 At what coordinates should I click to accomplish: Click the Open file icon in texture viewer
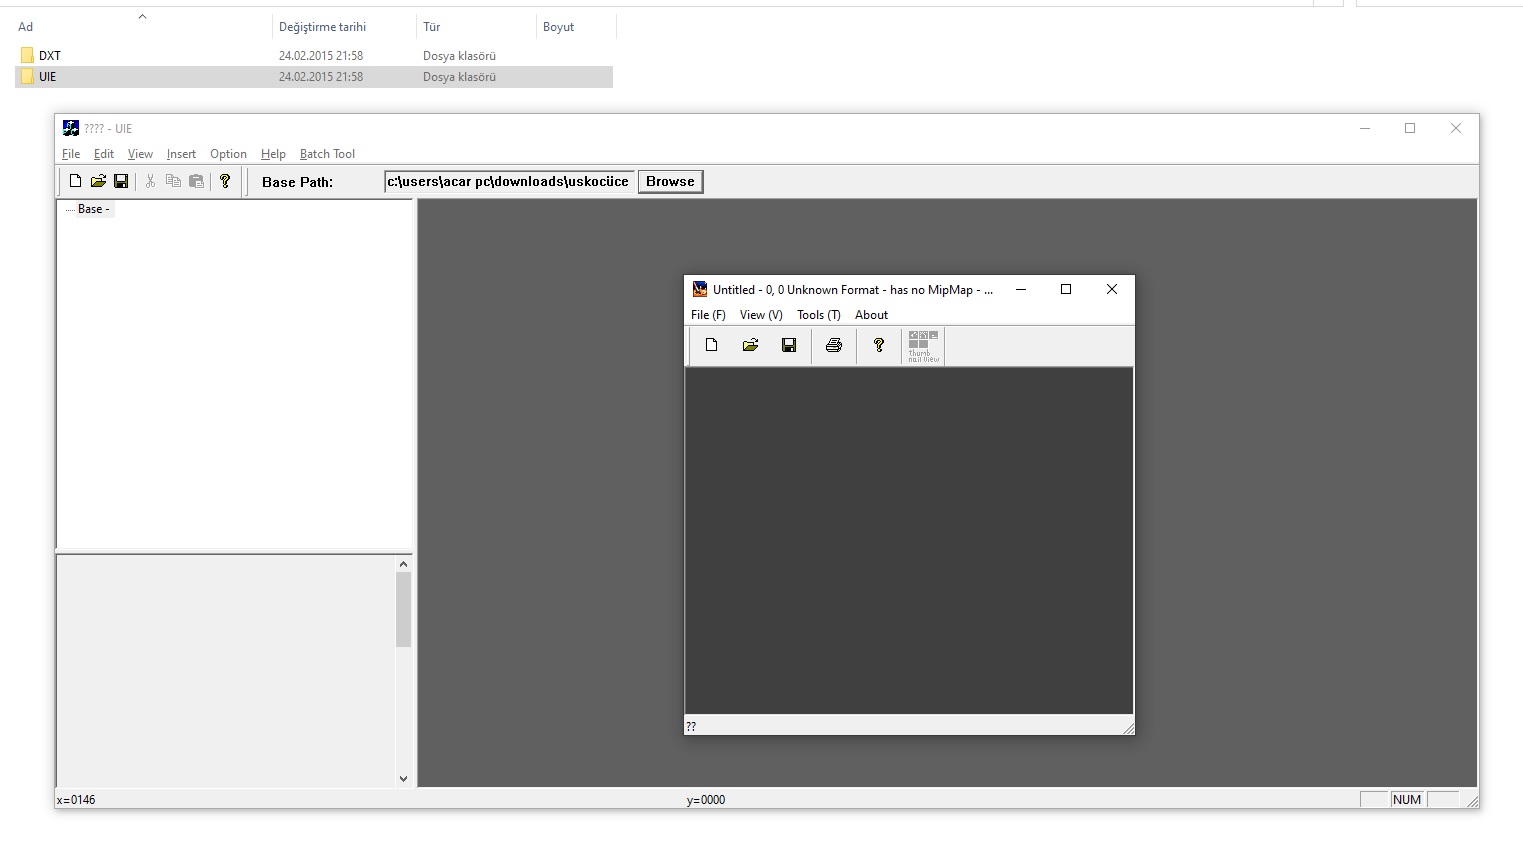(x=750, y=345)
